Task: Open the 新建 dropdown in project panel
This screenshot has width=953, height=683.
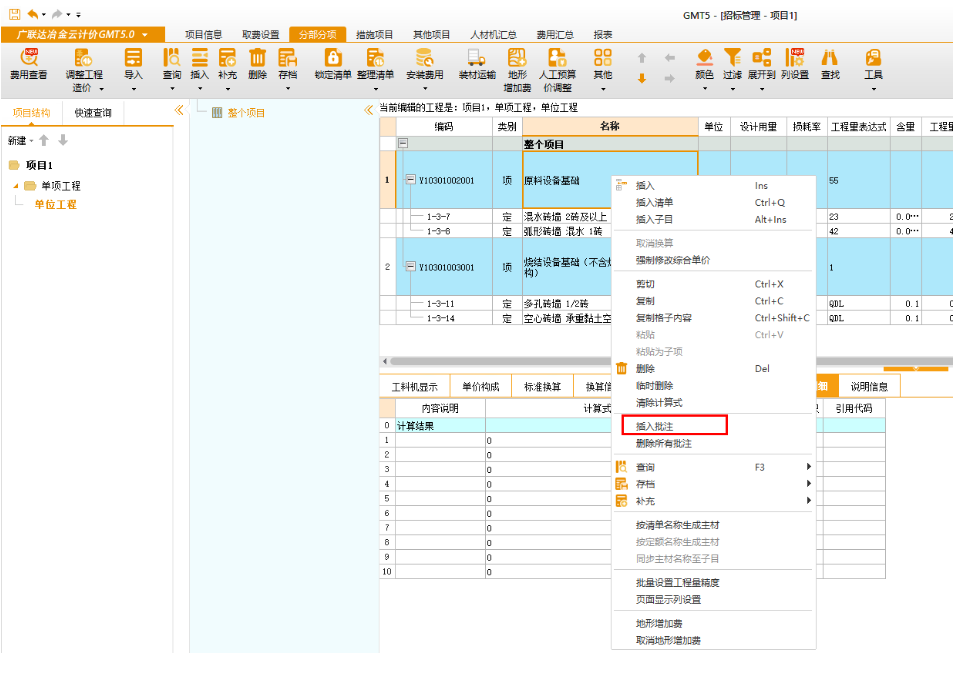Action: pyautogui.click(x=18, y=141)
